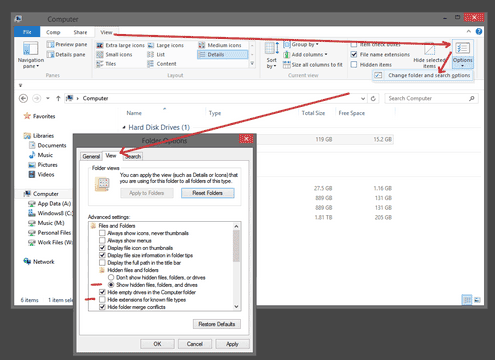The height and width of the screenshot is (360, 495).
Task: Choose Change folder and search options
Action: click(423, 75)
